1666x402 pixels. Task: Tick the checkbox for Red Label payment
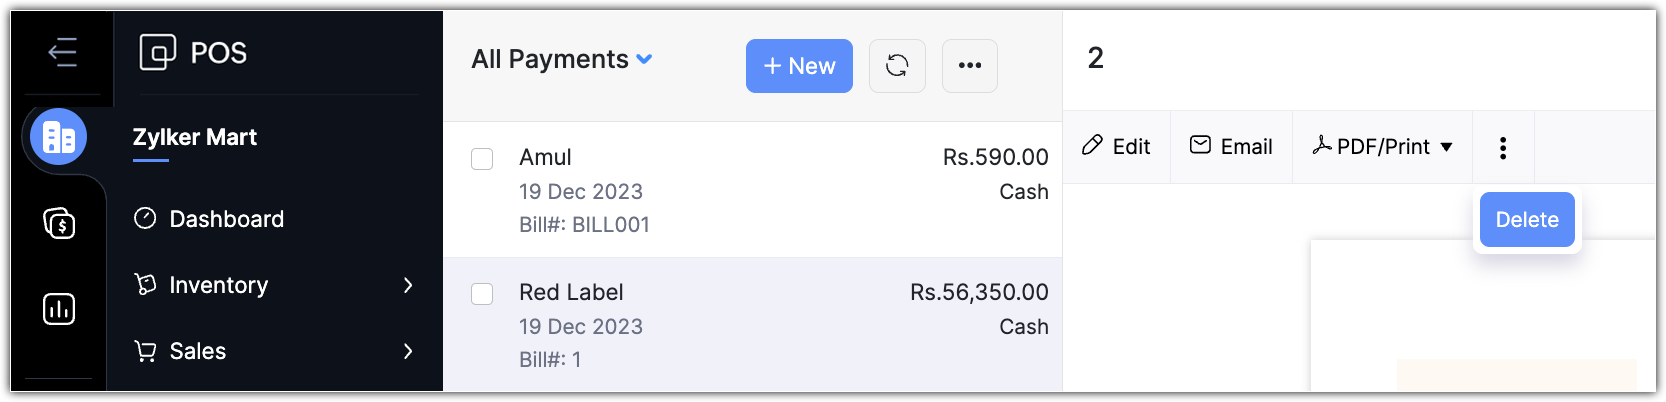[482, 294]
